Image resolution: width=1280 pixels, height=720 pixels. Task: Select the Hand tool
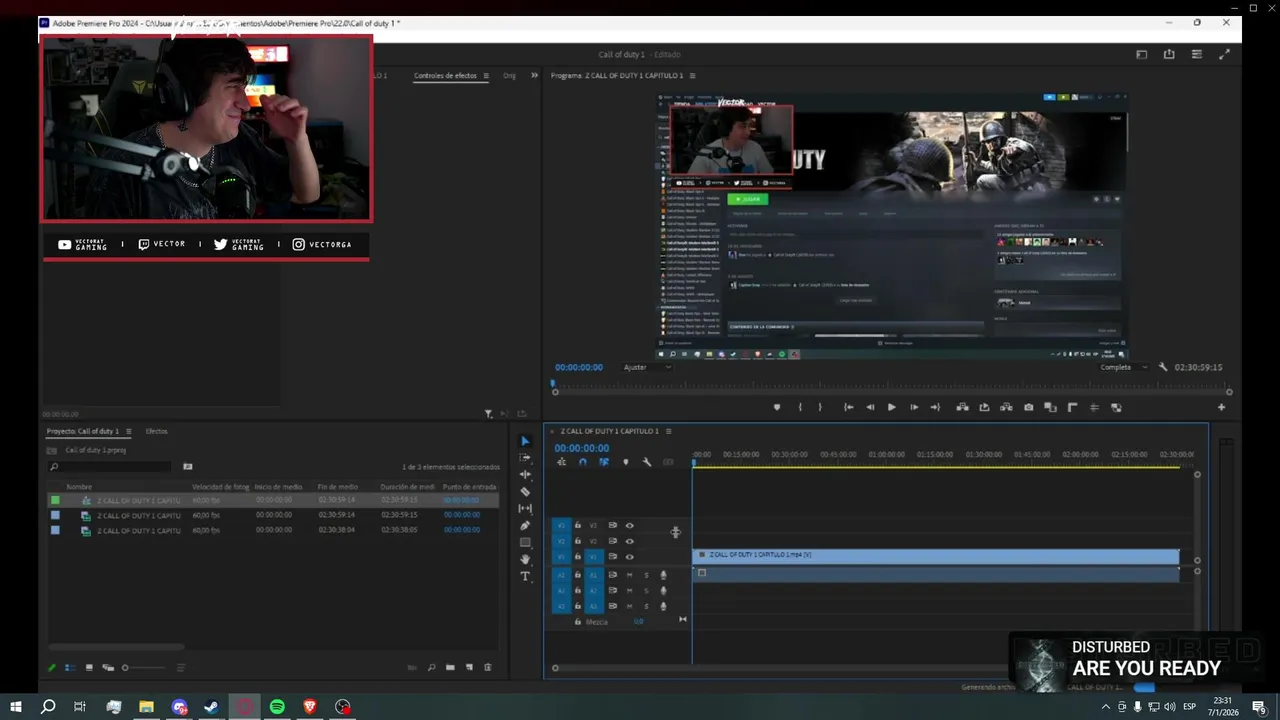525,560
